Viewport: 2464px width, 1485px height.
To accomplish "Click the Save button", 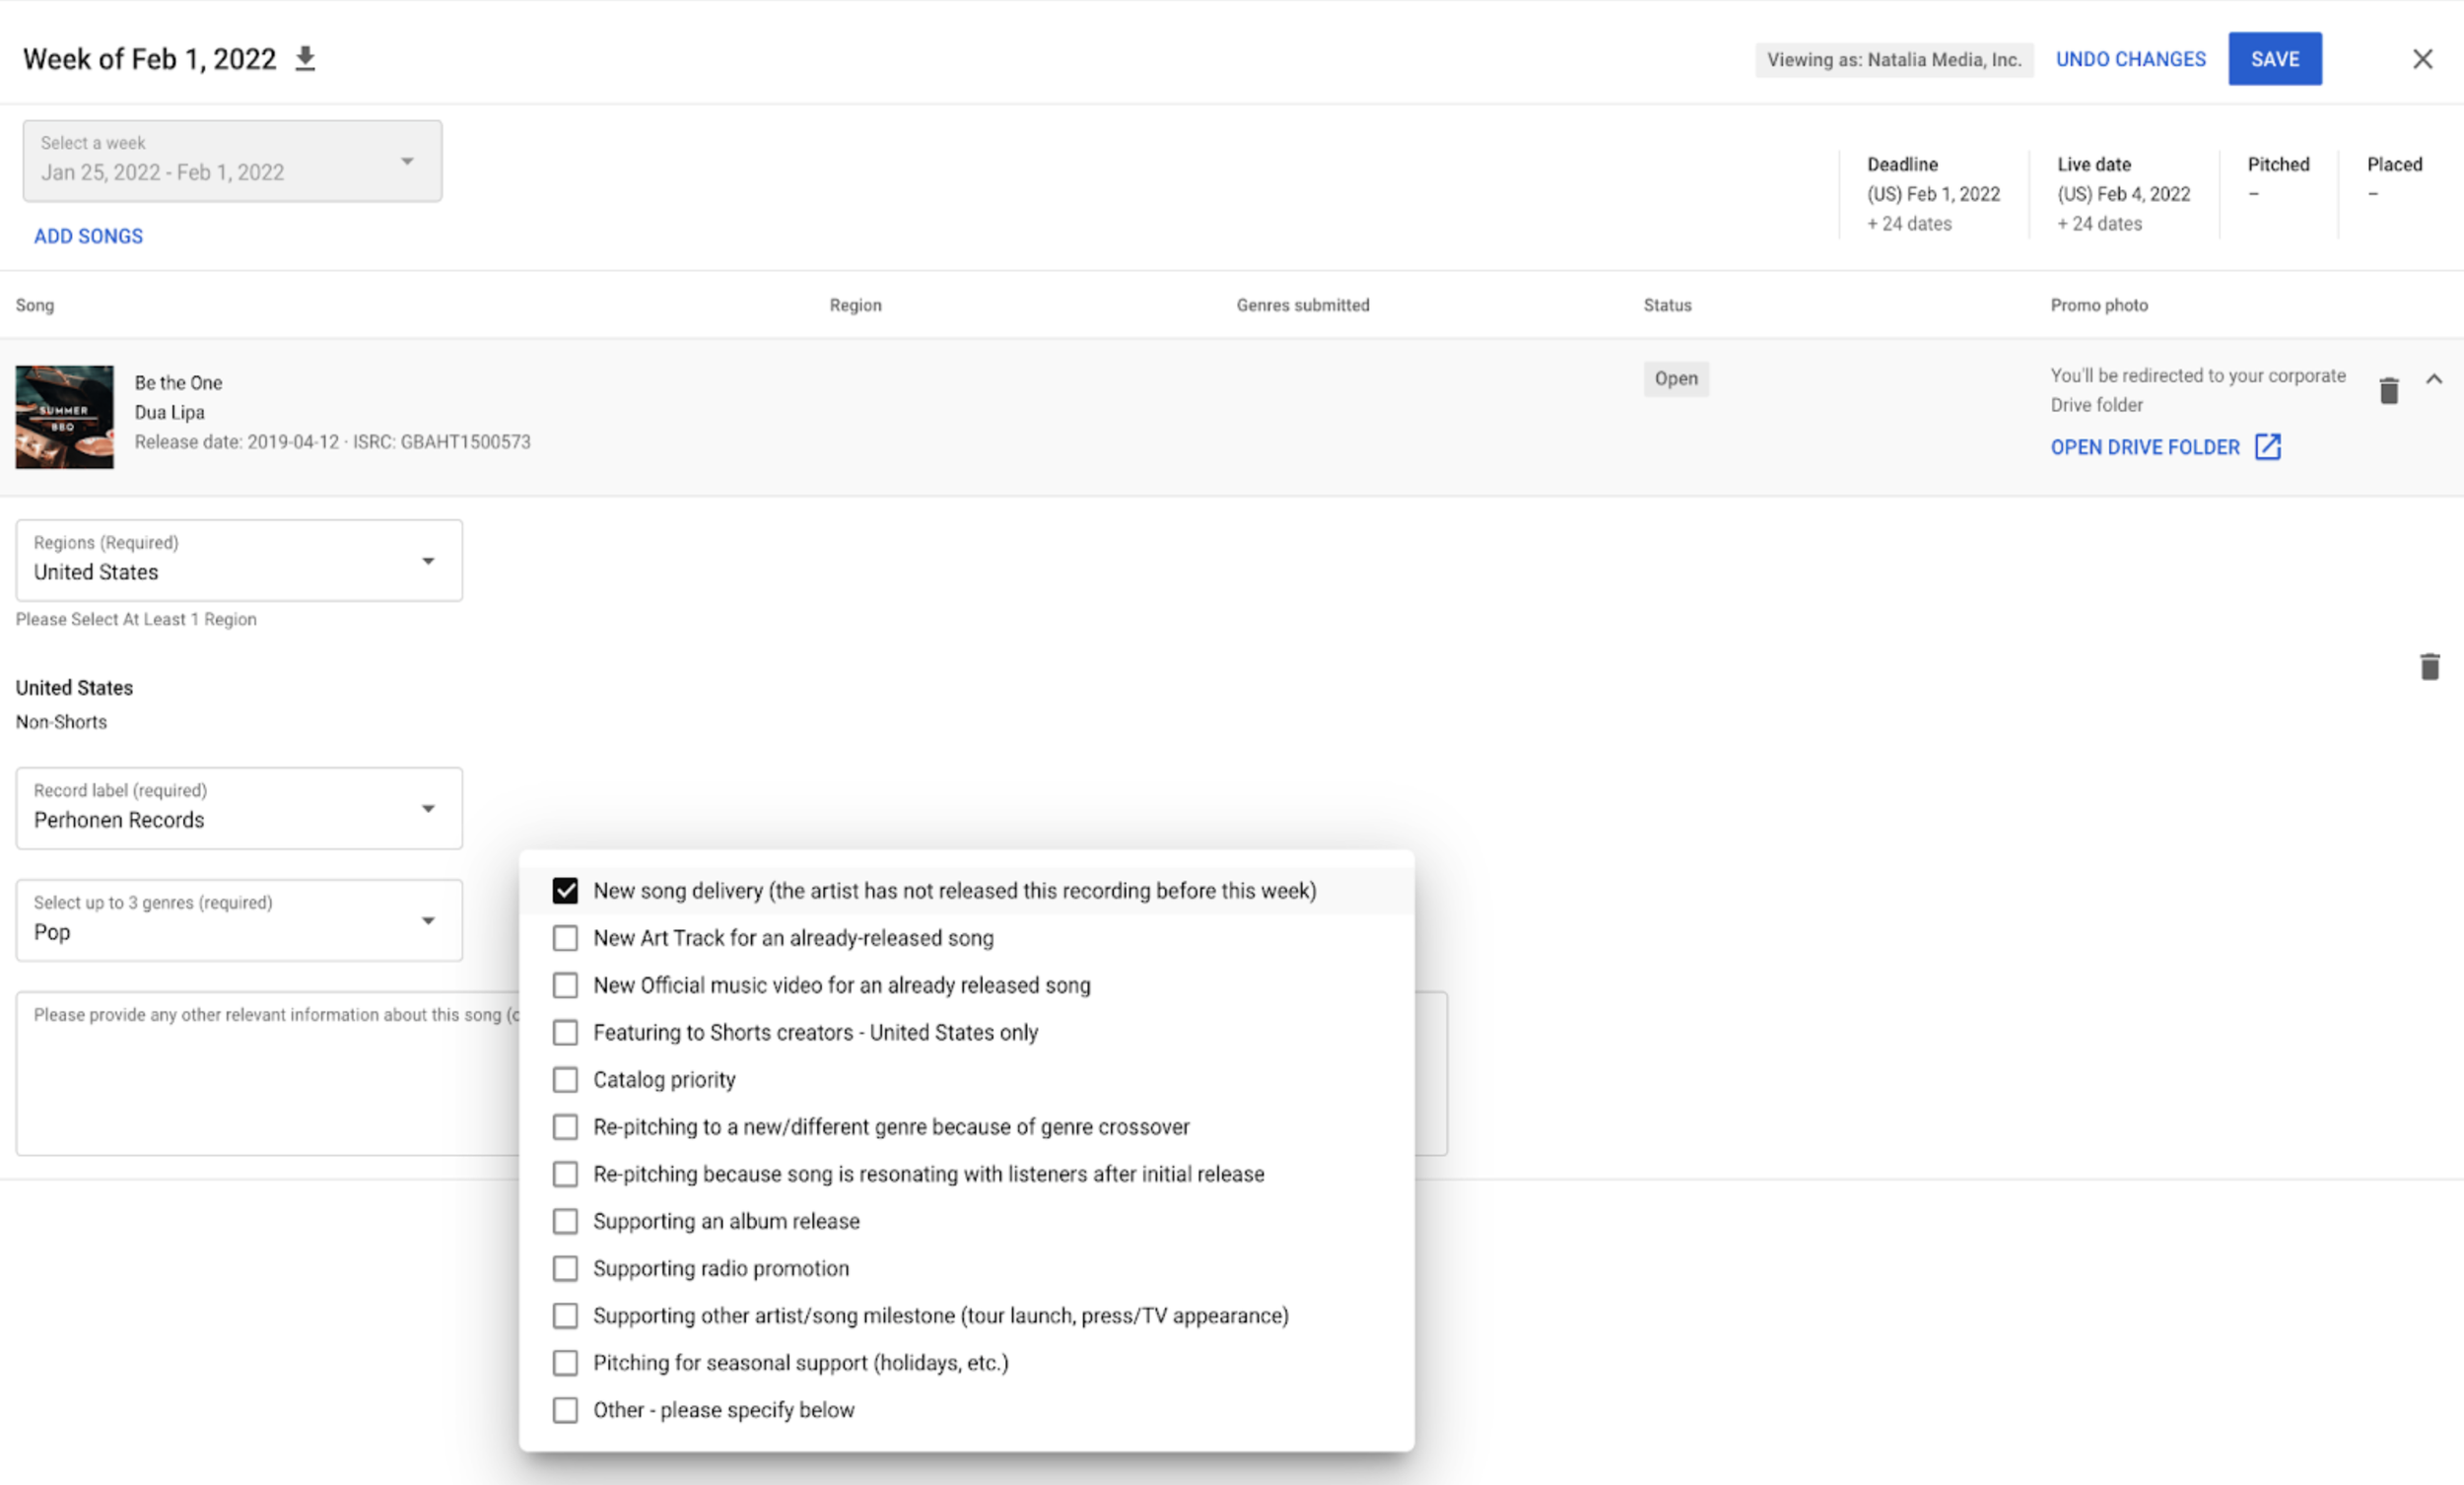I will point(2274,59).
